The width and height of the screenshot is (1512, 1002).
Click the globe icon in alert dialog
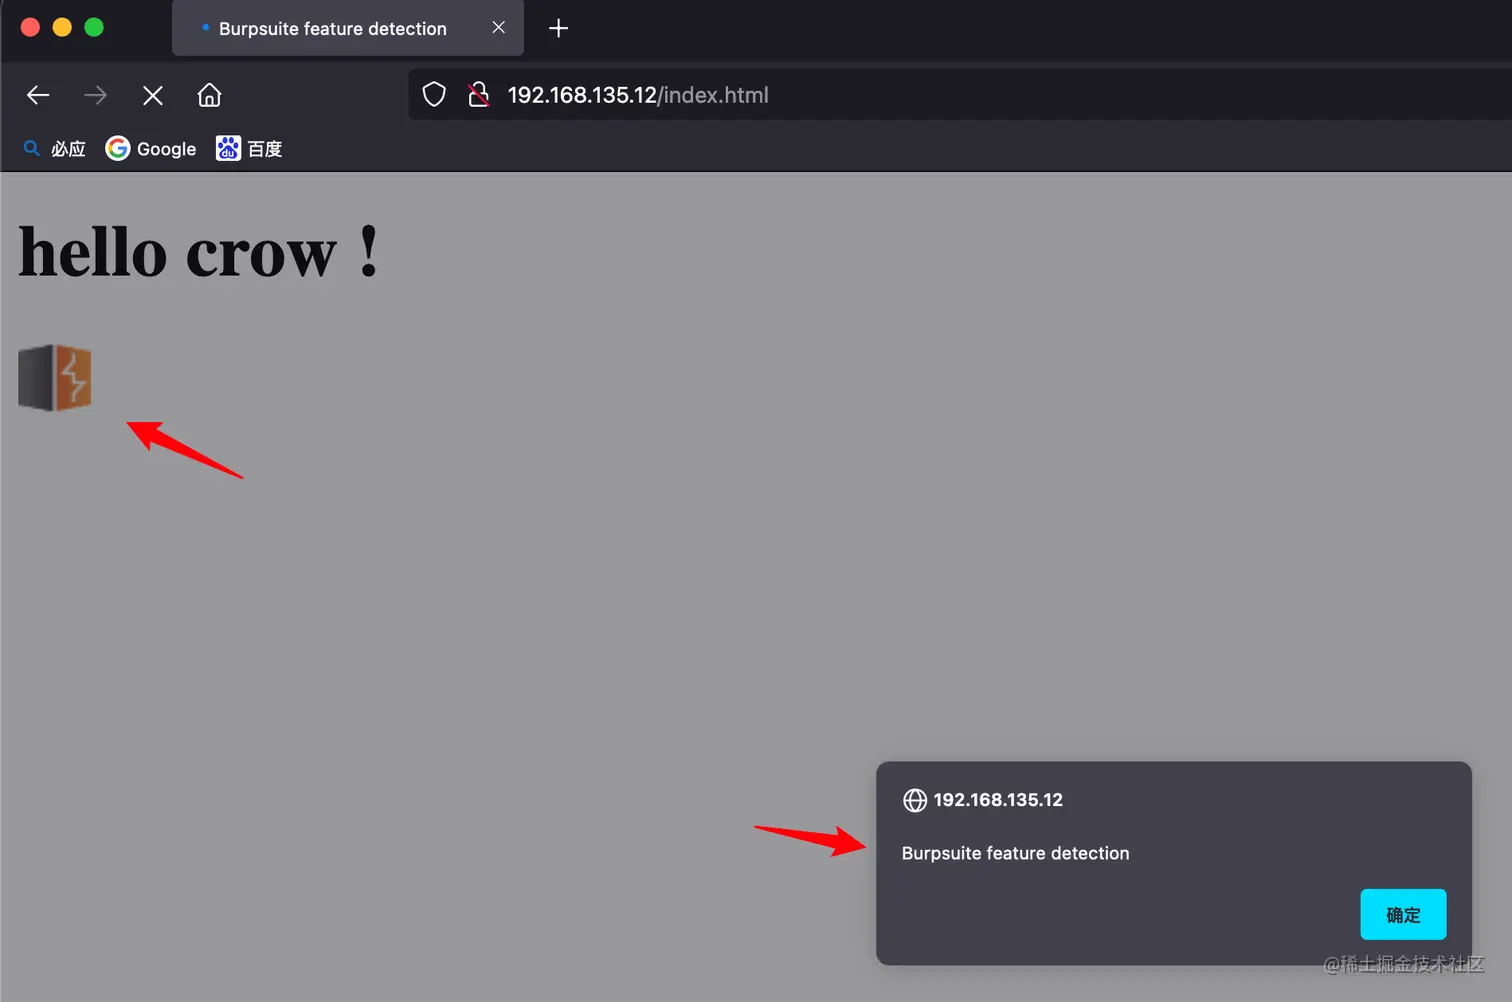(x=915, y=800)
